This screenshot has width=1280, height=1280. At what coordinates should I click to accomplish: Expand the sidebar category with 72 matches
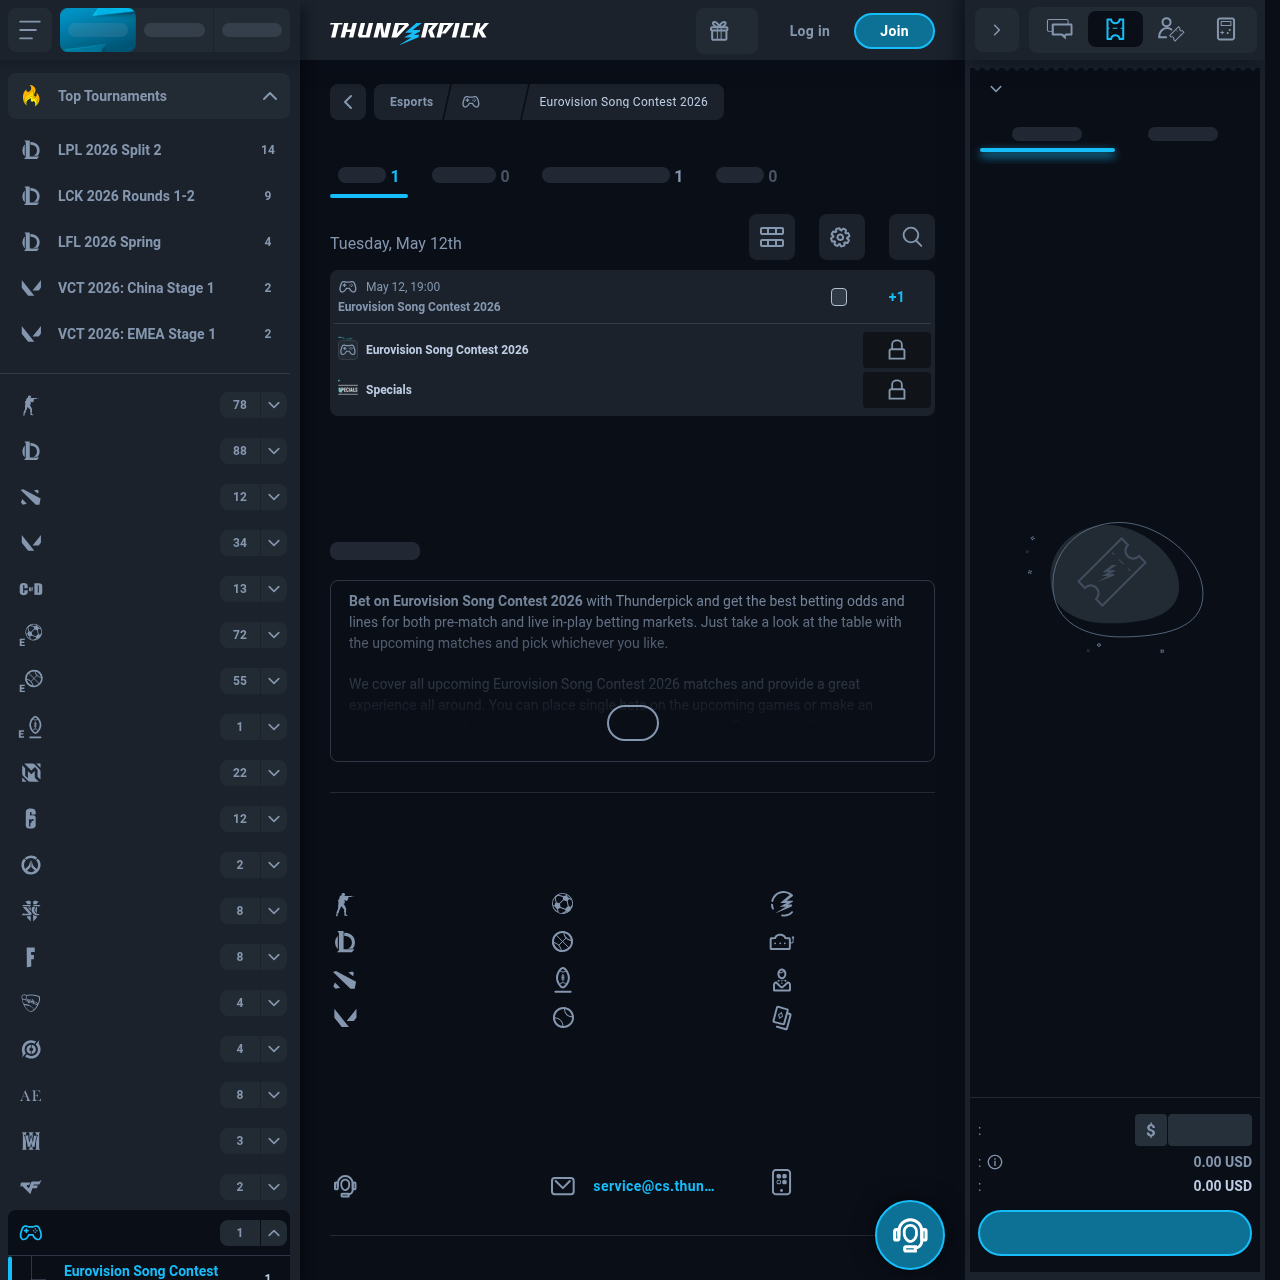(274, 635)
